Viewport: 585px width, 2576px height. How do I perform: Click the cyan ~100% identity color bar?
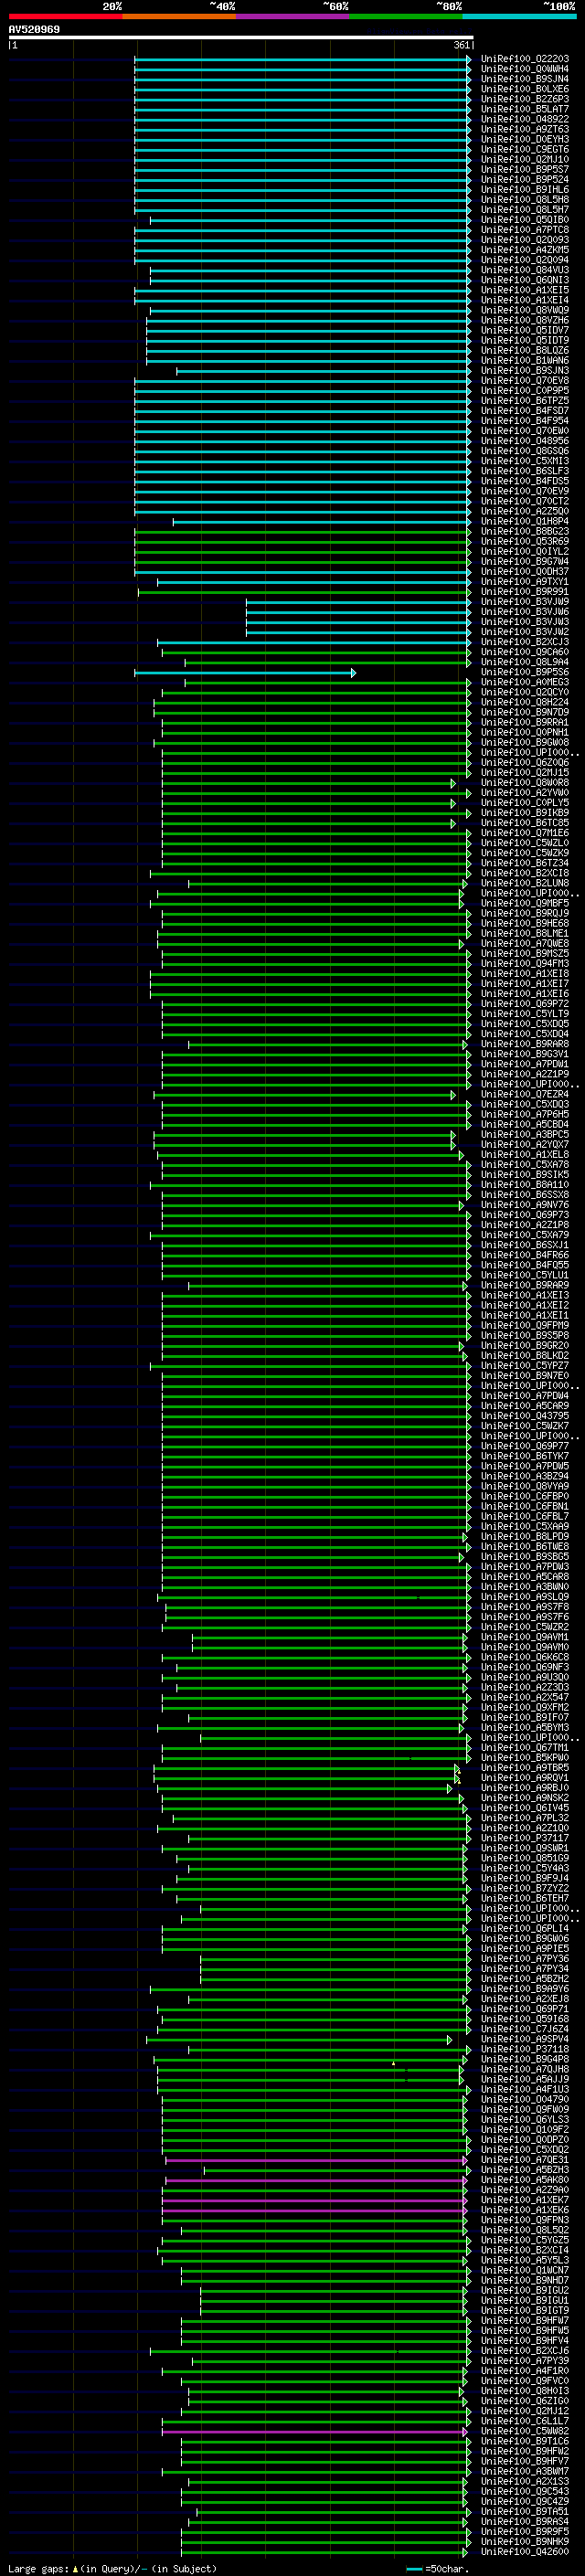[x=519, y=16]
